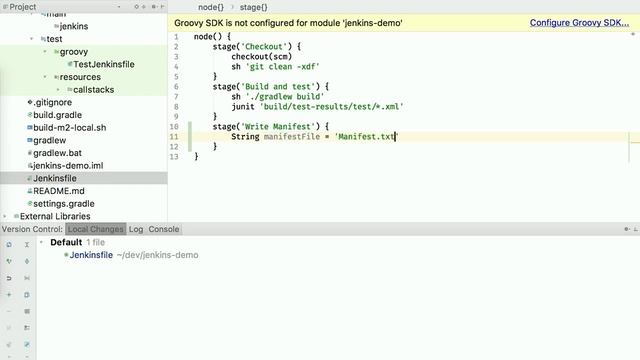Click the node{} breadcrumb

pyautogui.click(x=211, y=7)
